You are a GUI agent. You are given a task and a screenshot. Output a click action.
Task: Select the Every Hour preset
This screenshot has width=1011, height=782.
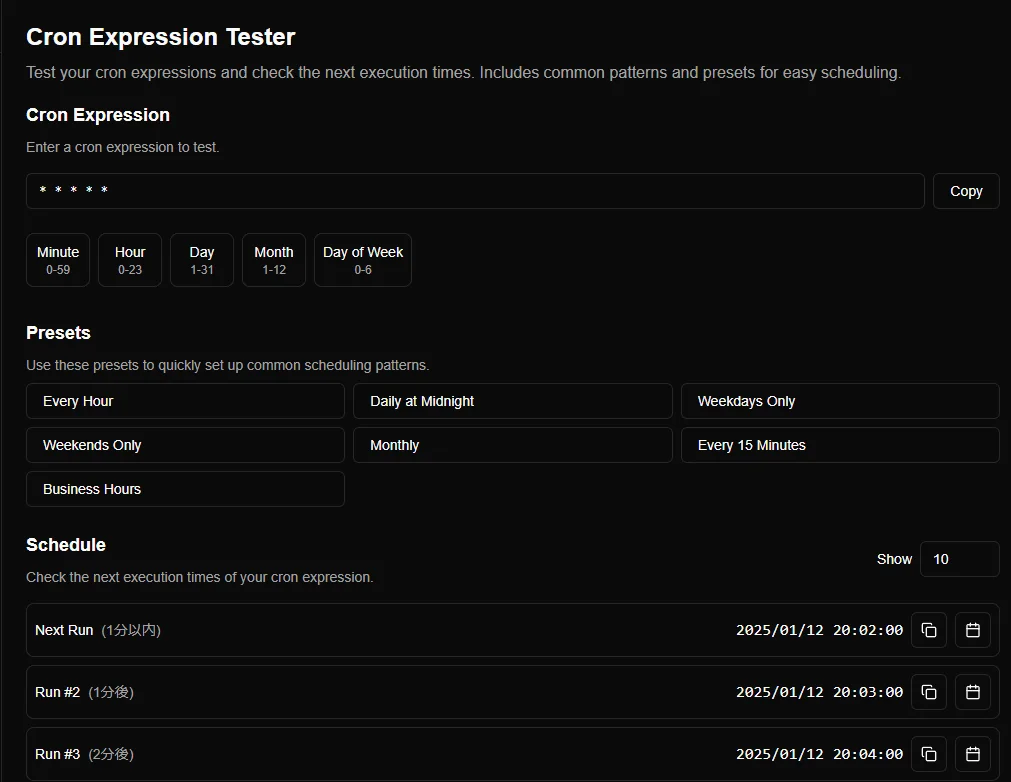(x=184, y=401)
